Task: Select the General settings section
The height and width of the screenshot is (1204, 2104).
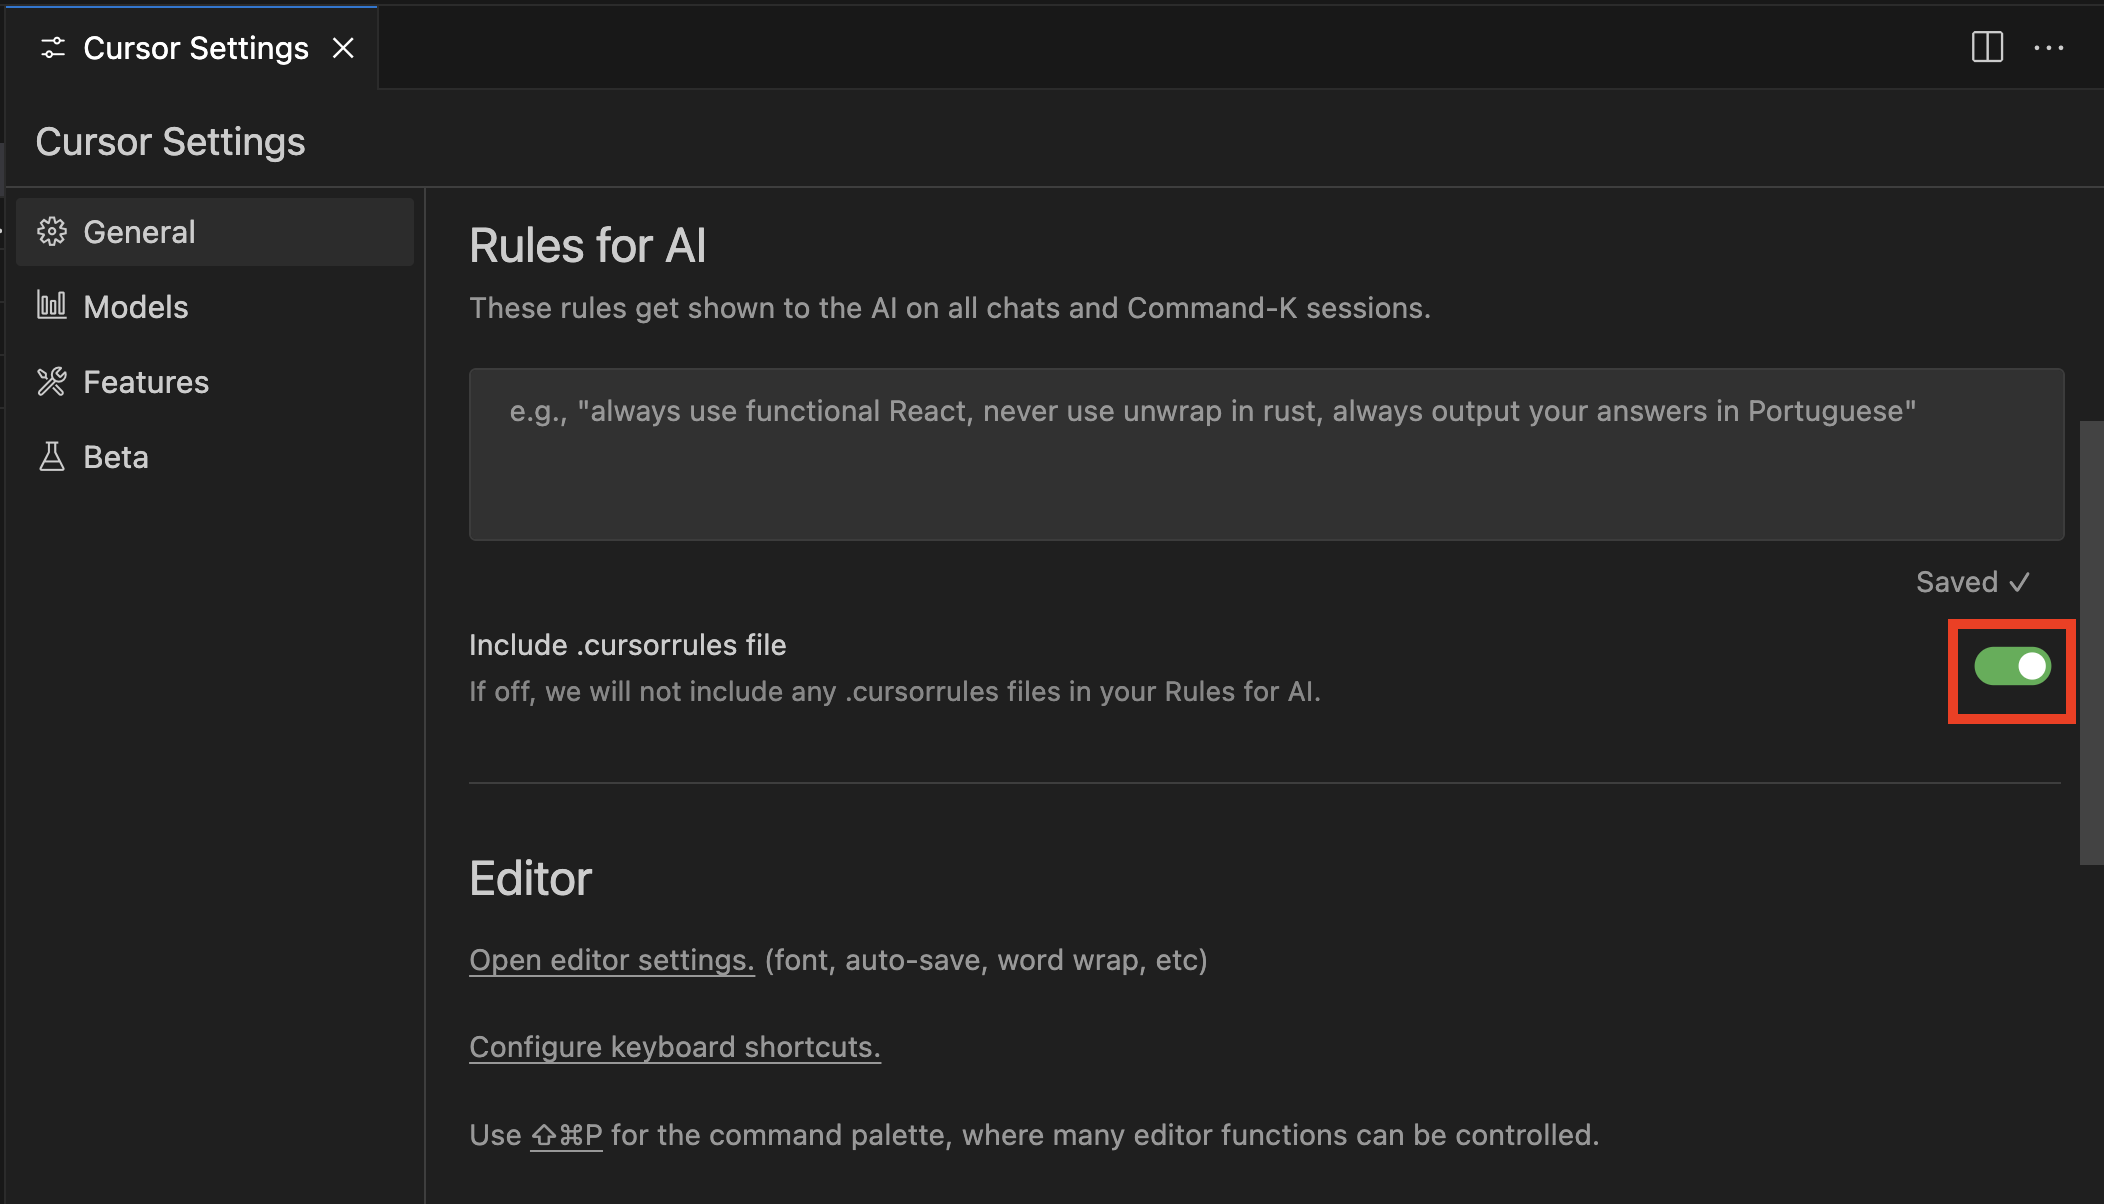Action: [139, 232]
